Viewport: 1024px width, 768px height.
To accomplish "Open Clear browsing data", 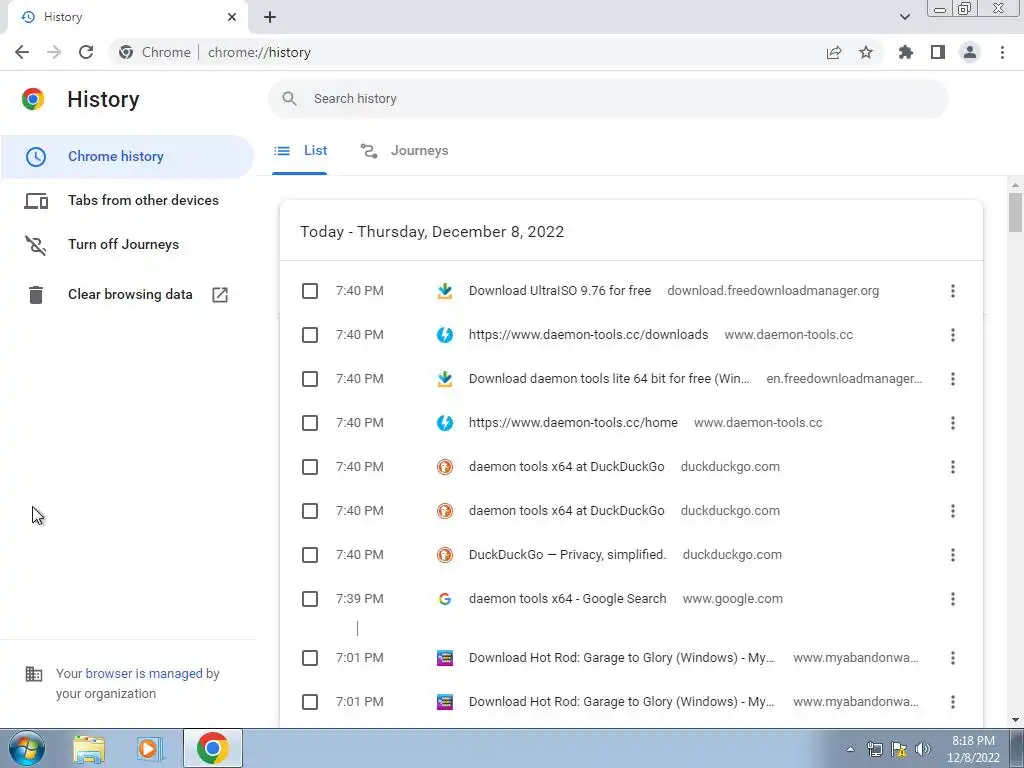I will [127, 295].
